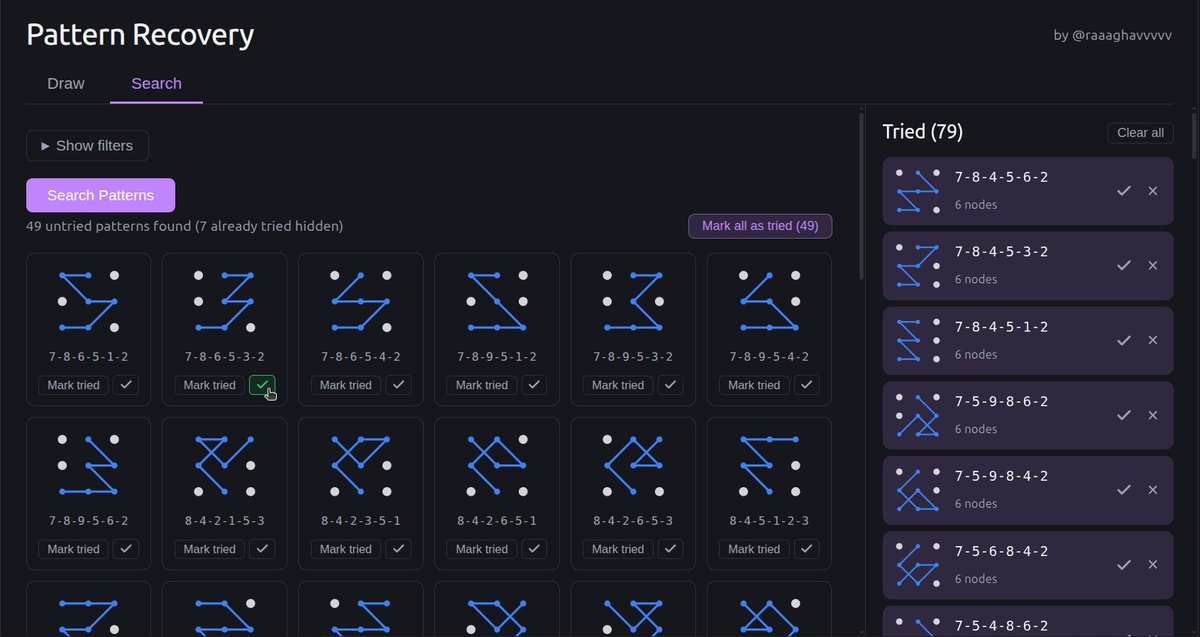Click Mark all as tried (49)
This screenshot has width=1200, height=637.
(760, 226)
